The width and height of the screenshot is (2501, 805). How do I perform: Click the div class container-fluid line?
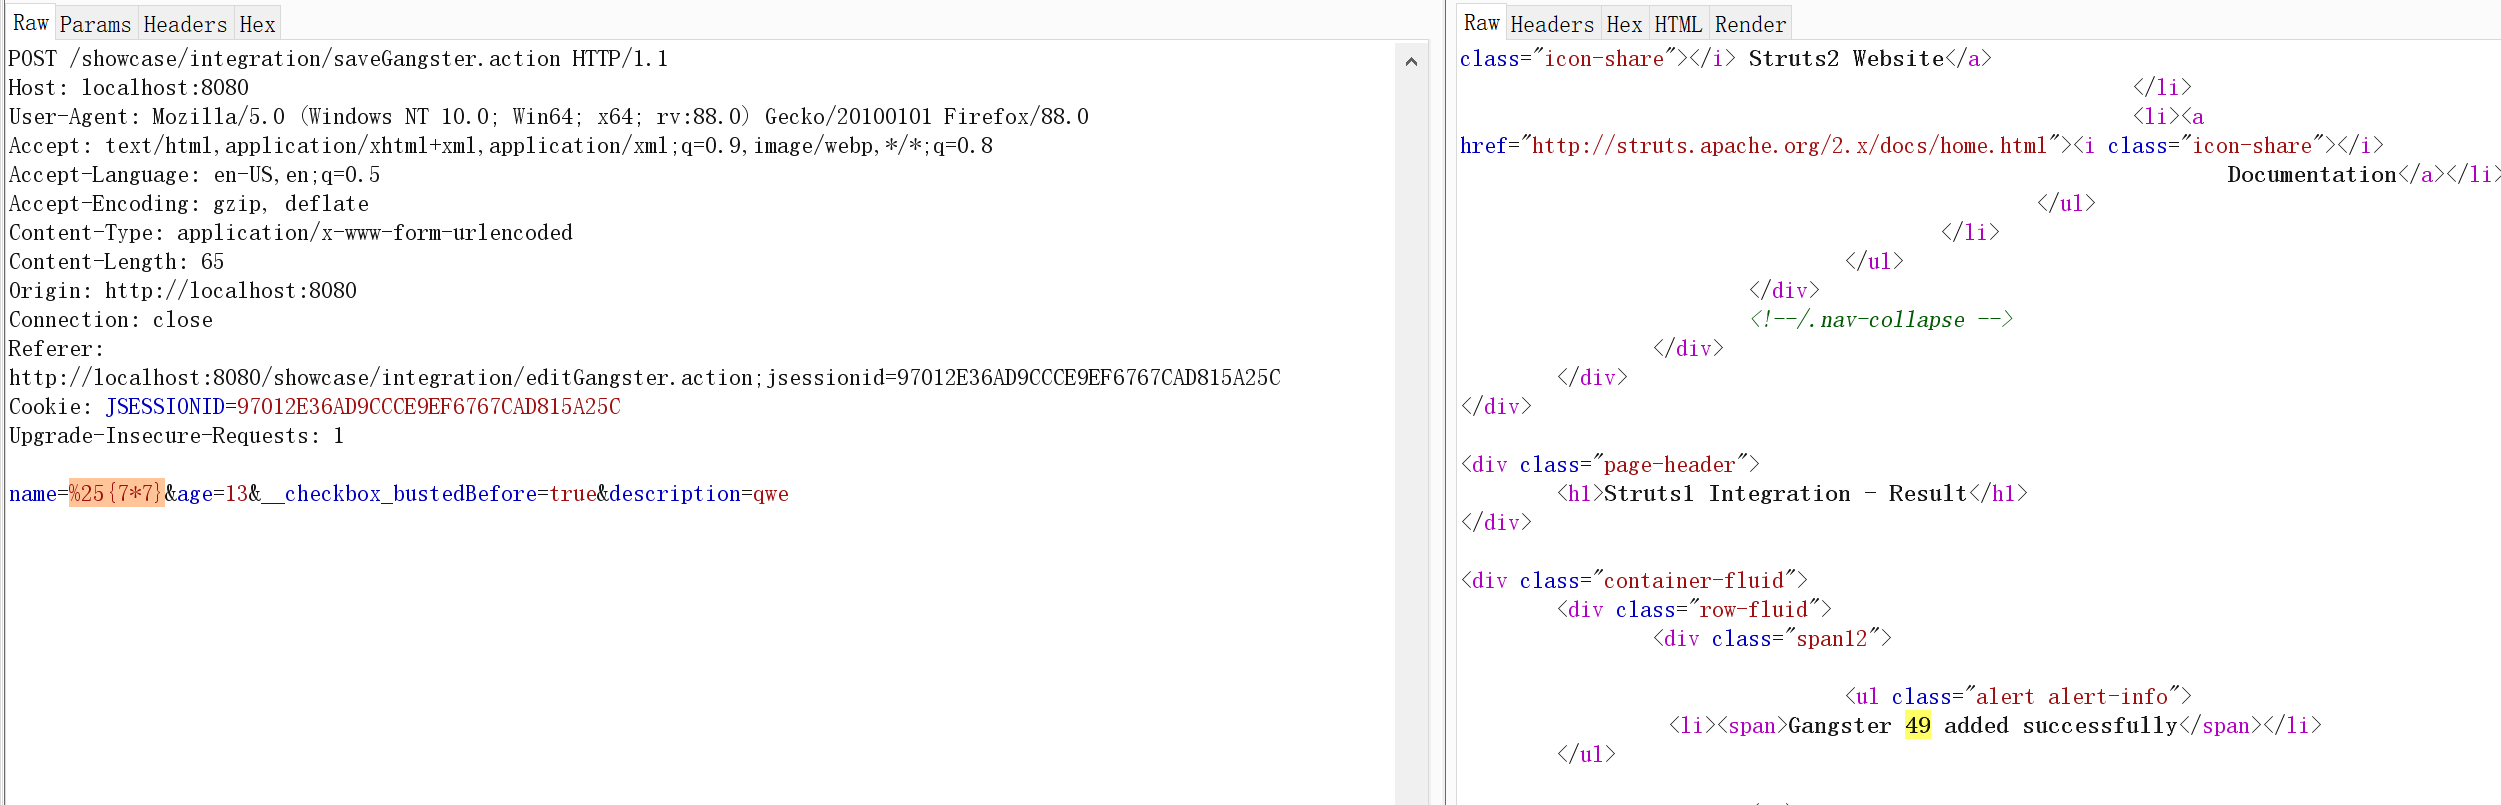click(1634, 581)
